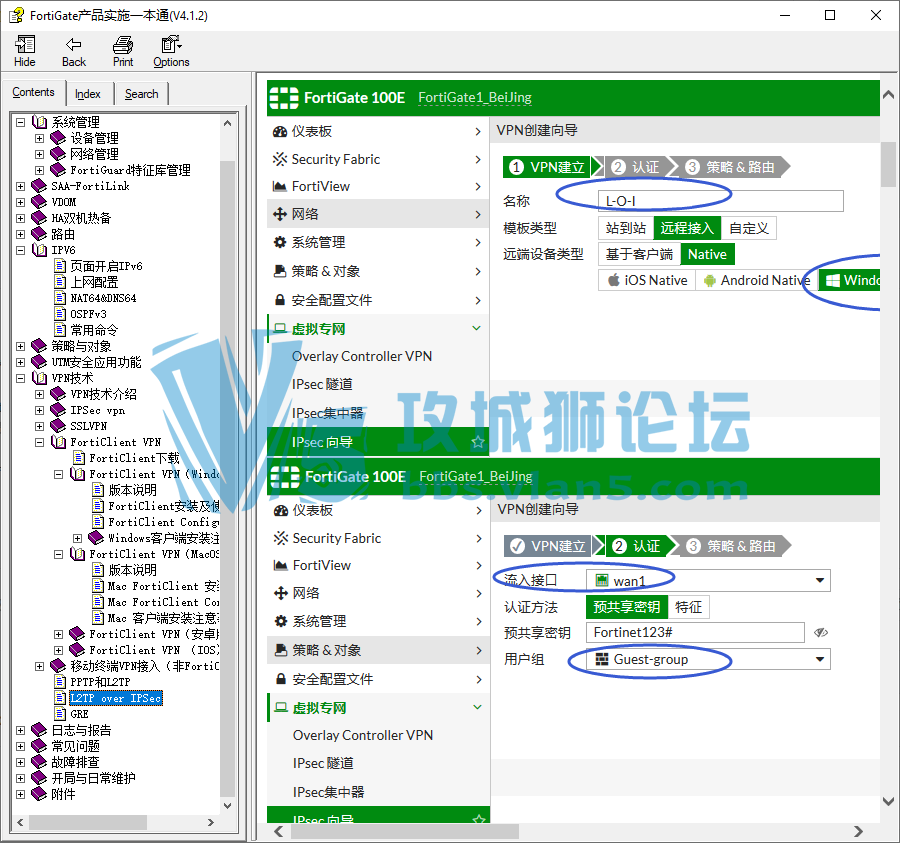Viewport: 900px width, 843px height.
Task: Open the FortiClient下载 topic
Action: (134, 458)
